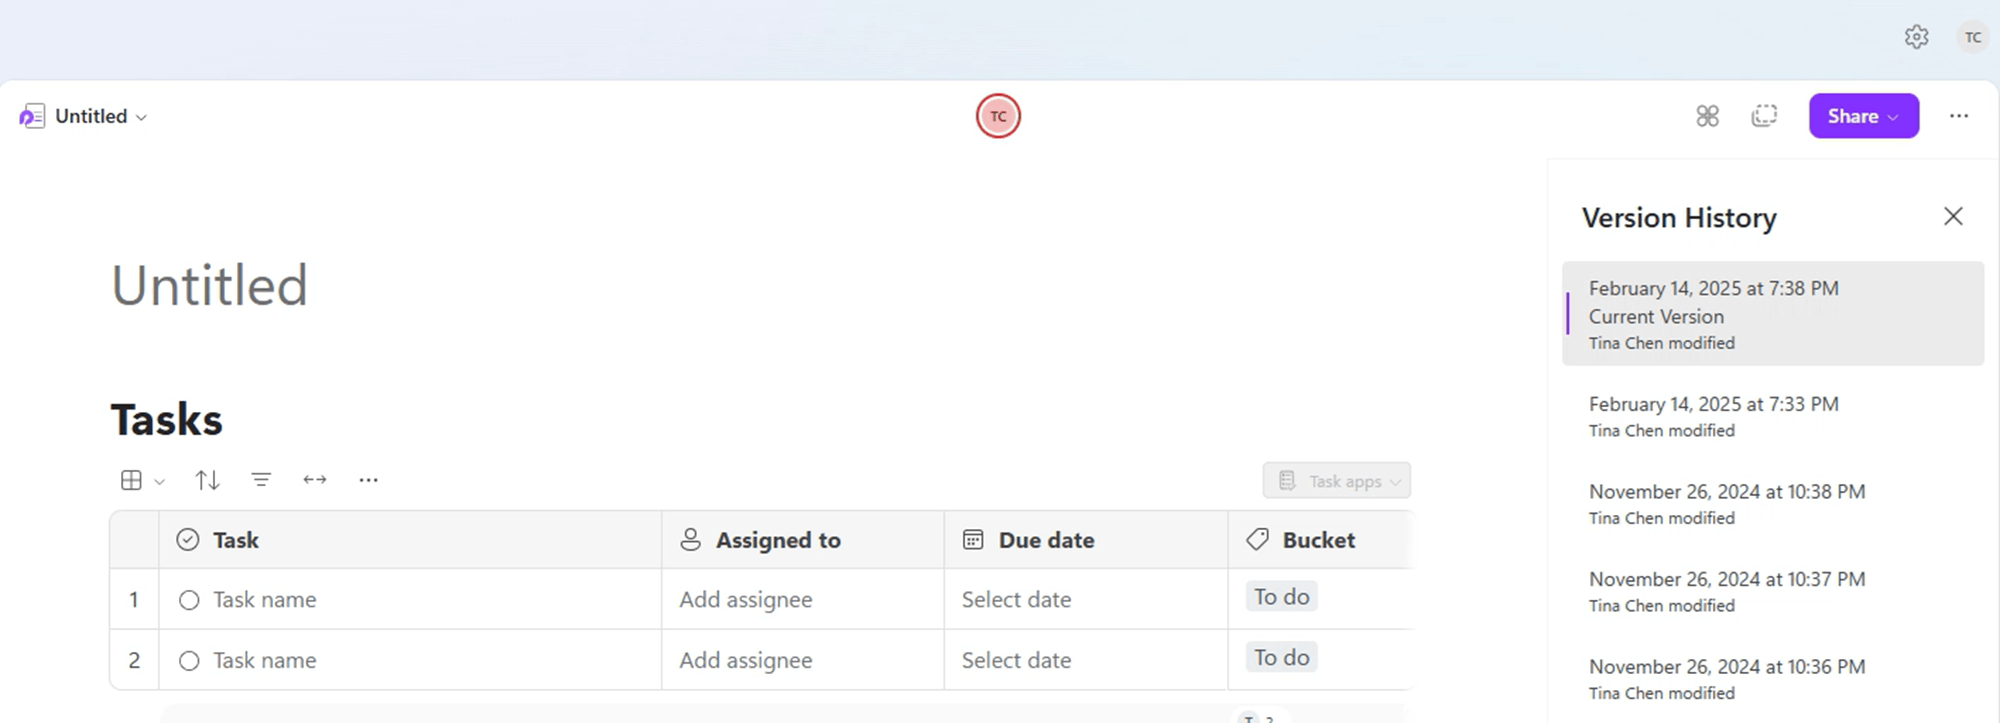Click the To do bucket tag on row 1

tap(1280, 596)
